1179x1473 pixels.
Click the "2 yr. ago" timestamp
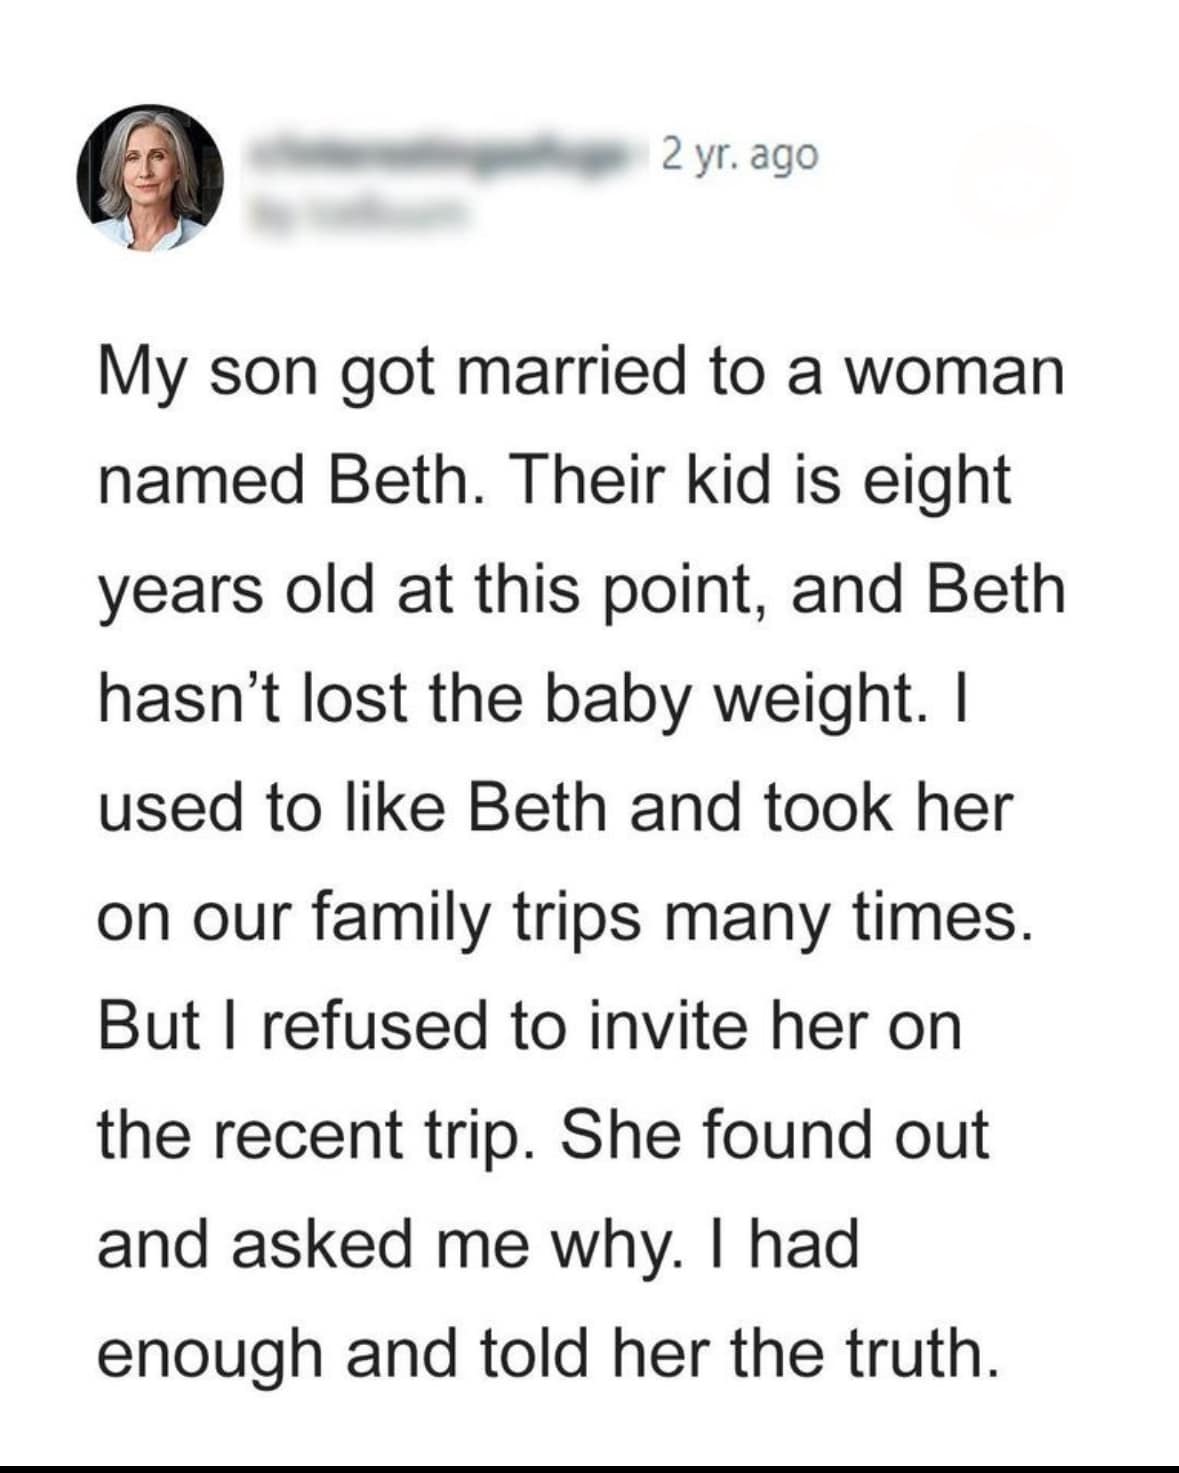tap(740, 155)
